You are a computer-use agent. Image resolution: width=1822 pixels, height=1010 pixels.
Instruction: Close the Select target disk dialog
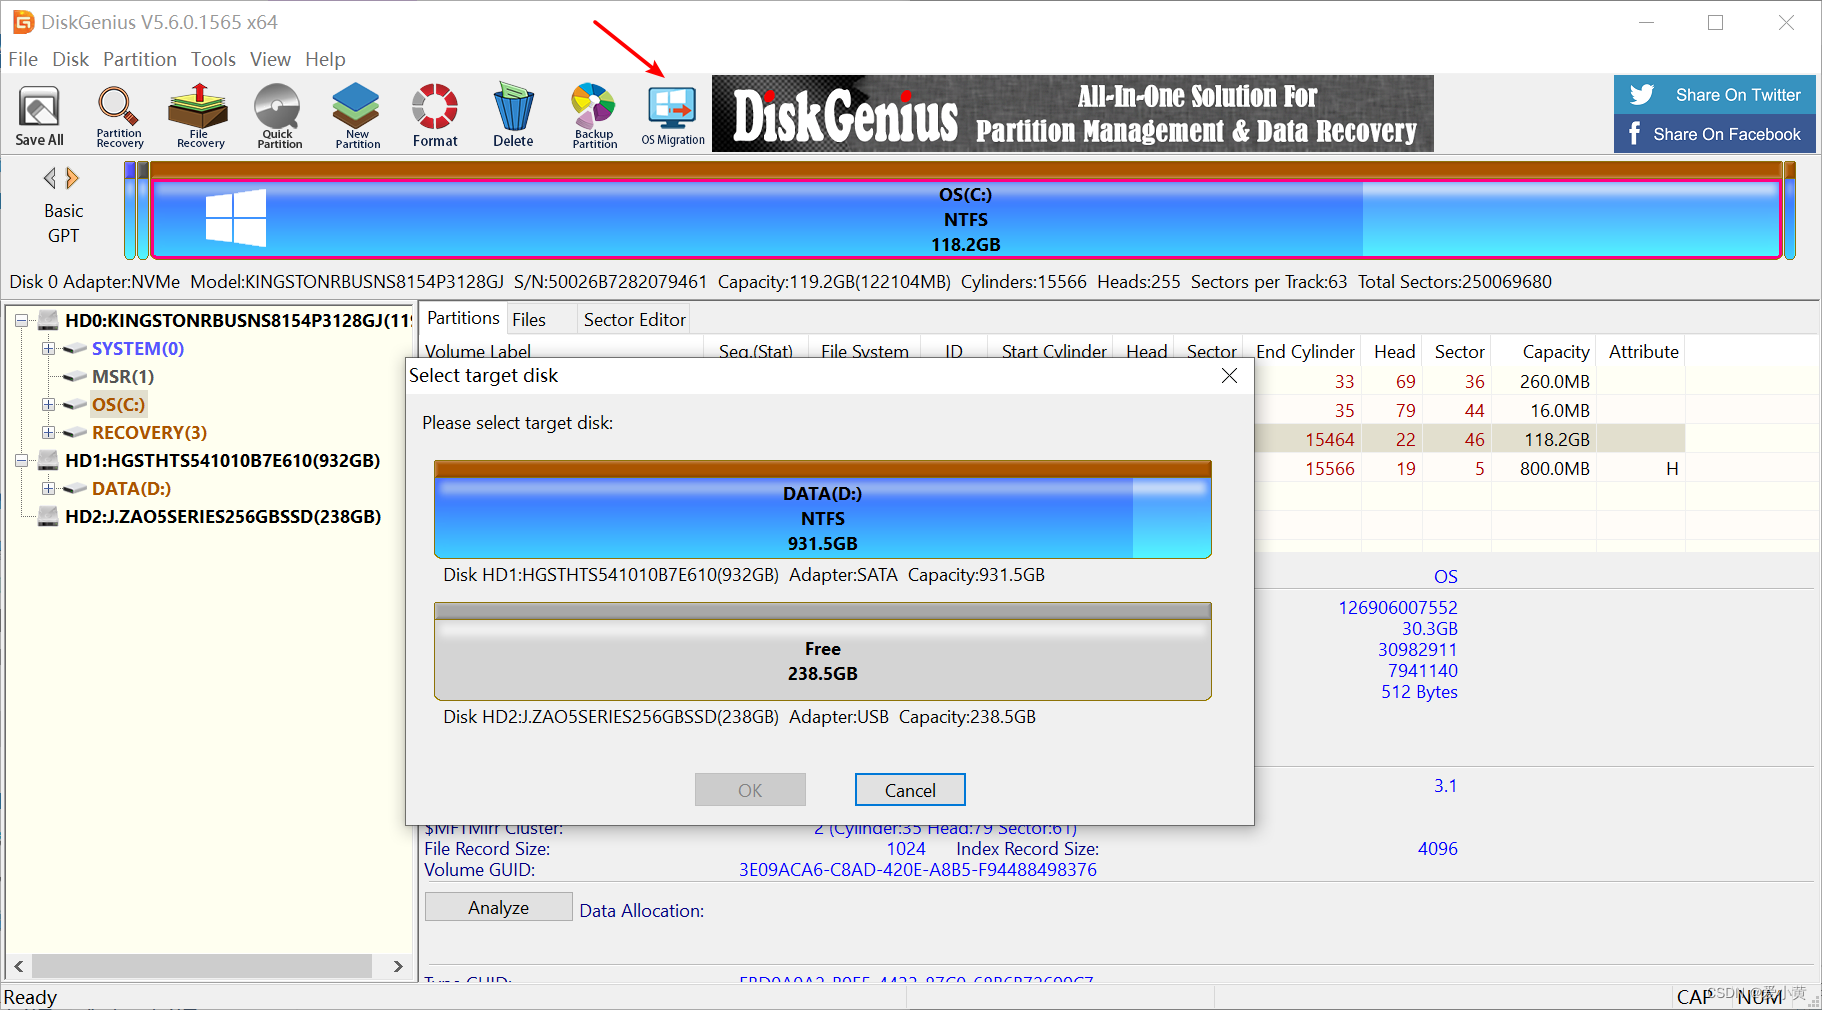1230,375
